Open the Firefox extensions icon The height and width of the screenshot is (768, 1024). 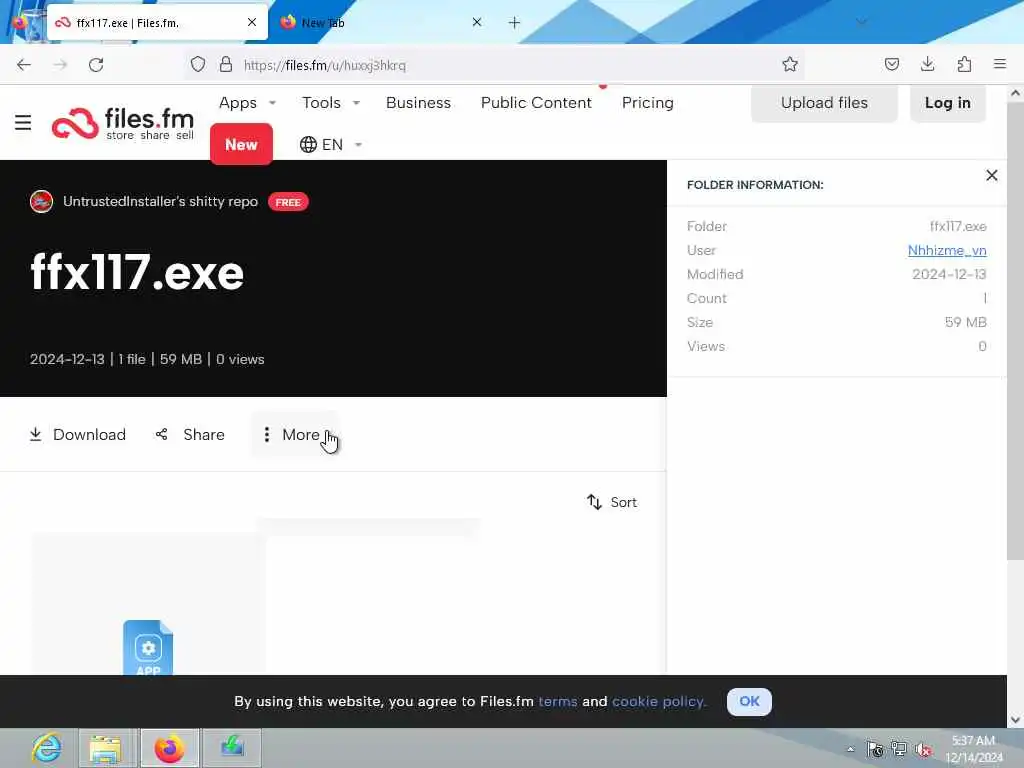tap(964, 64)
